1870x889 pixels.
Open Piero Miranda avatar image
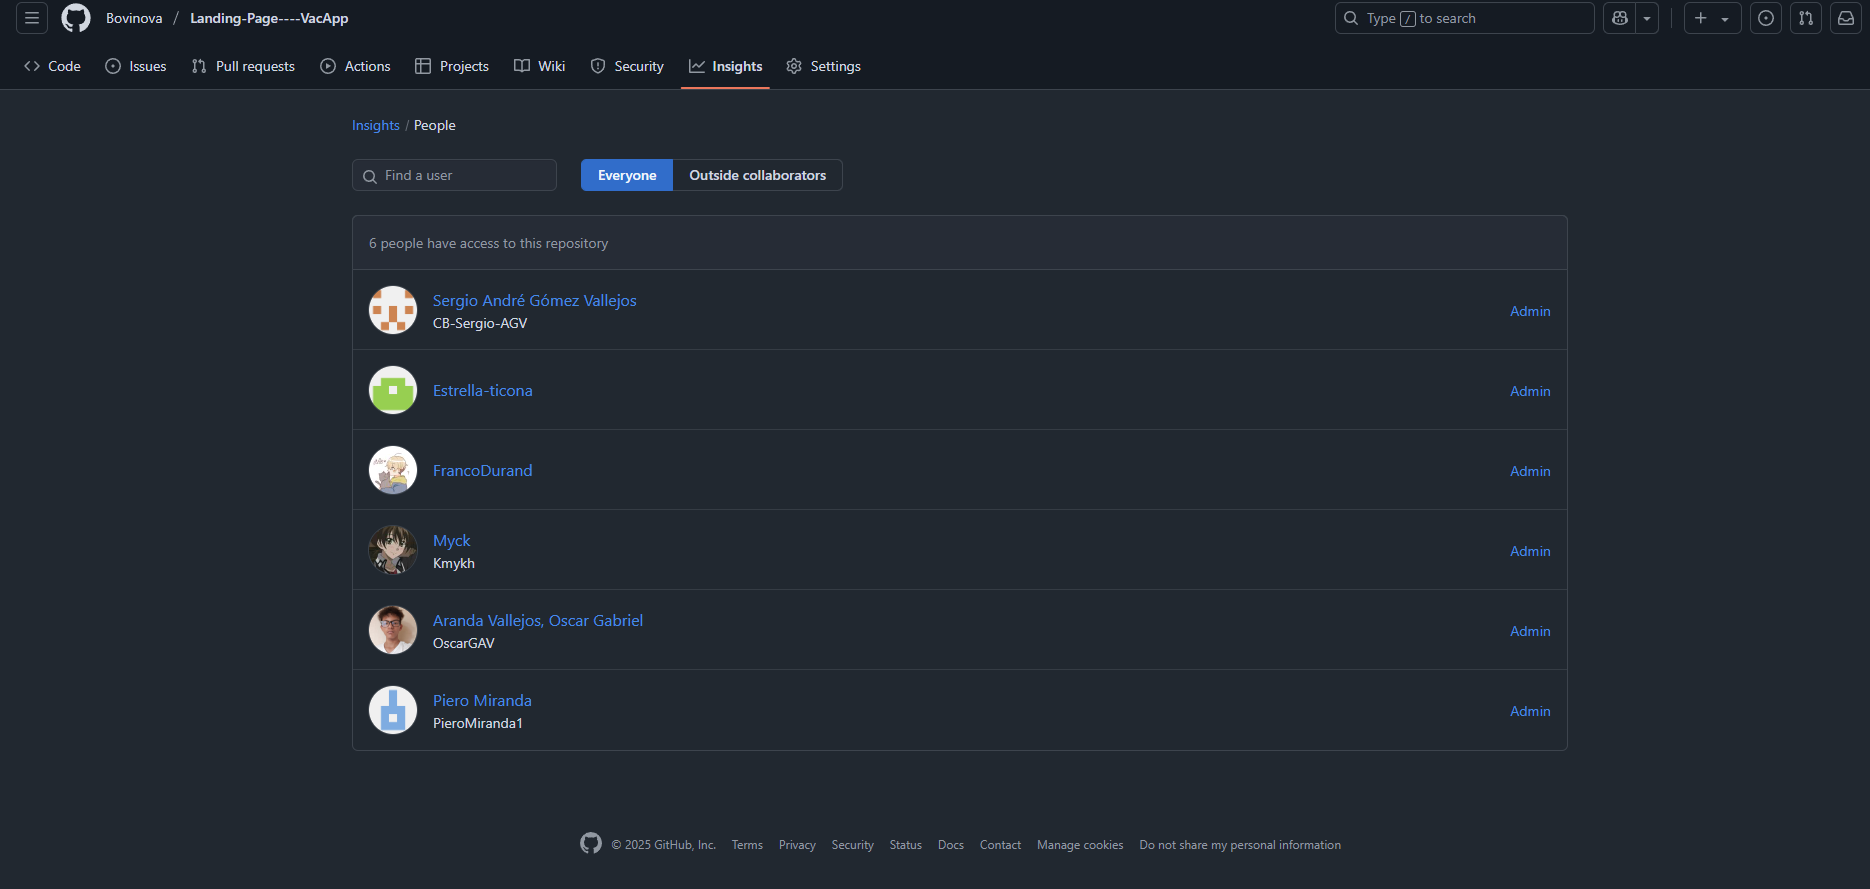[393, 710]
